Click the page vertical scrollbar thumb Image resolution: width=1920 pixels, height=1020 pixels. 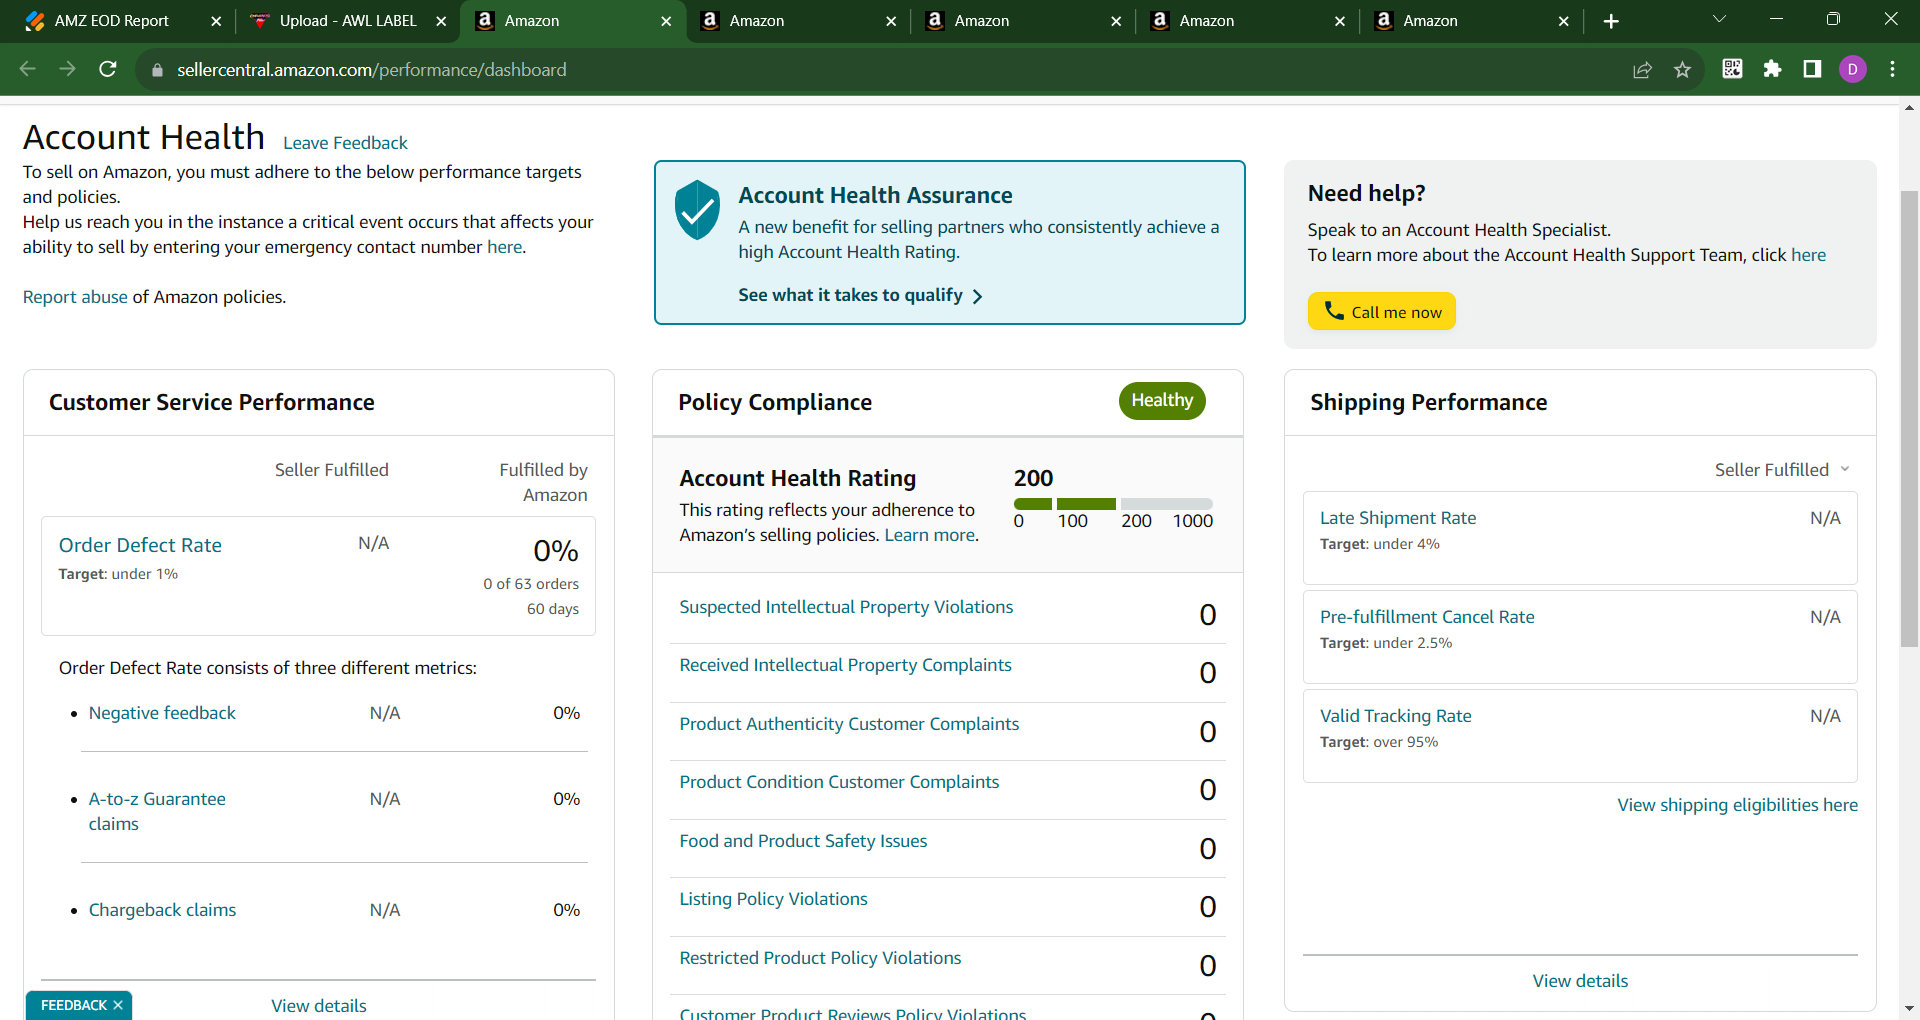tap(1909, 418)
